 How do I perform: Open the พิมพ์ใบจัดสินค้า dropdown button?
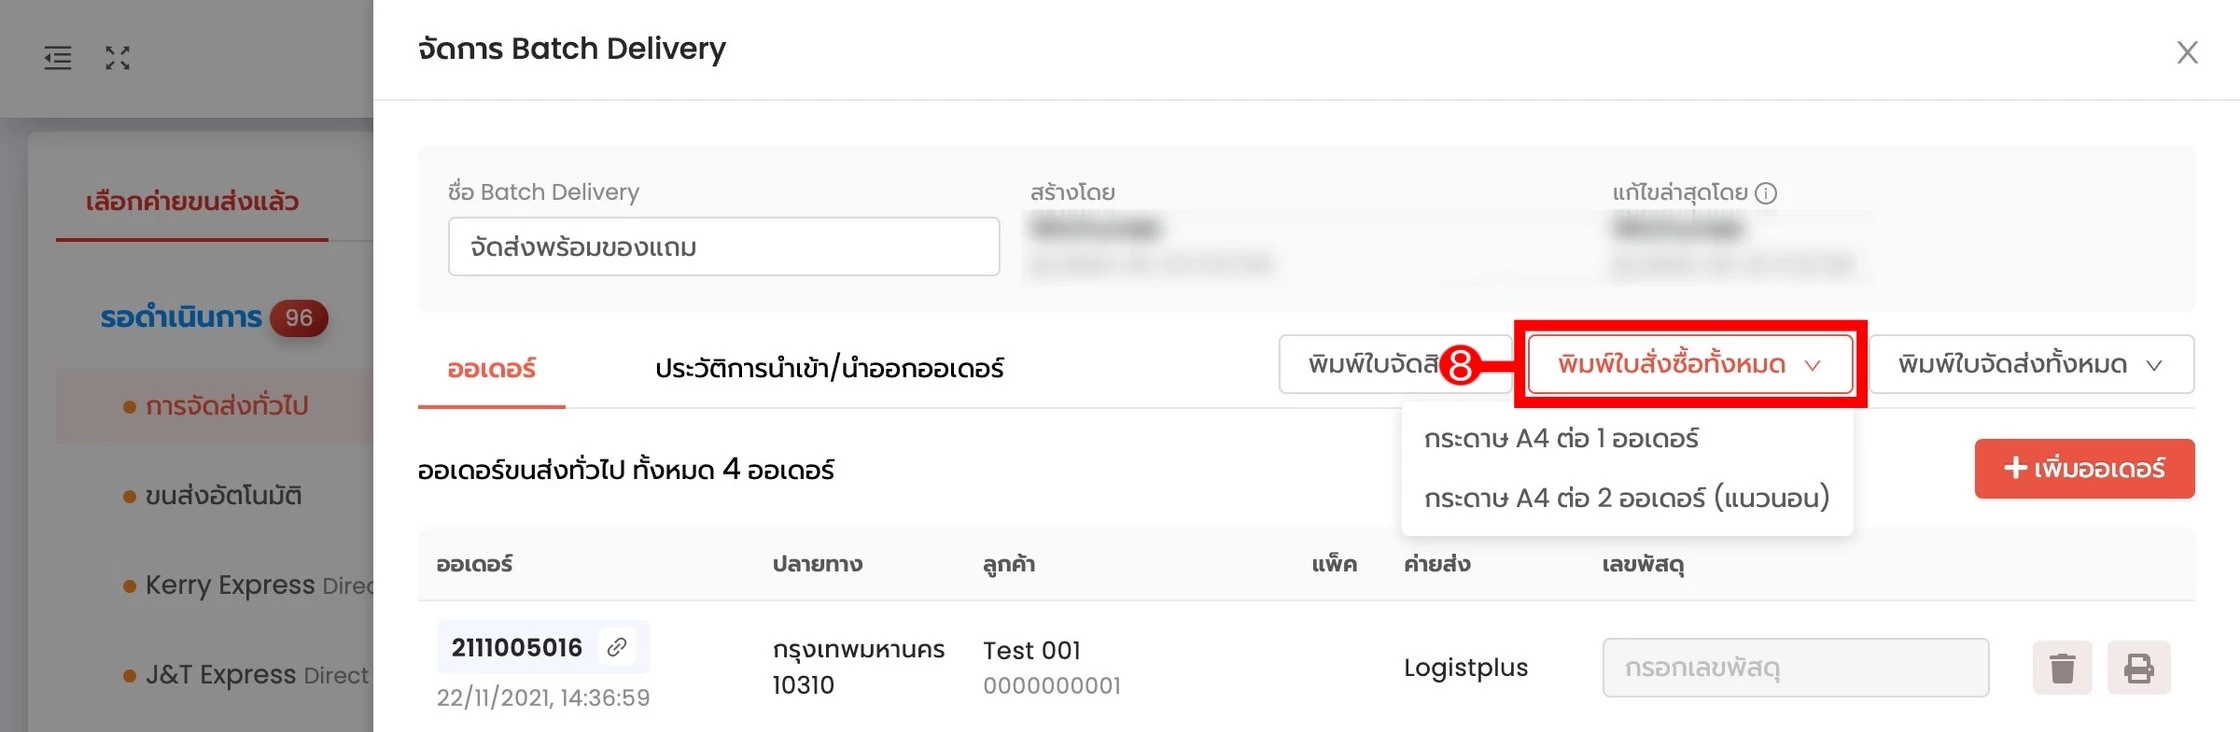1374,364
